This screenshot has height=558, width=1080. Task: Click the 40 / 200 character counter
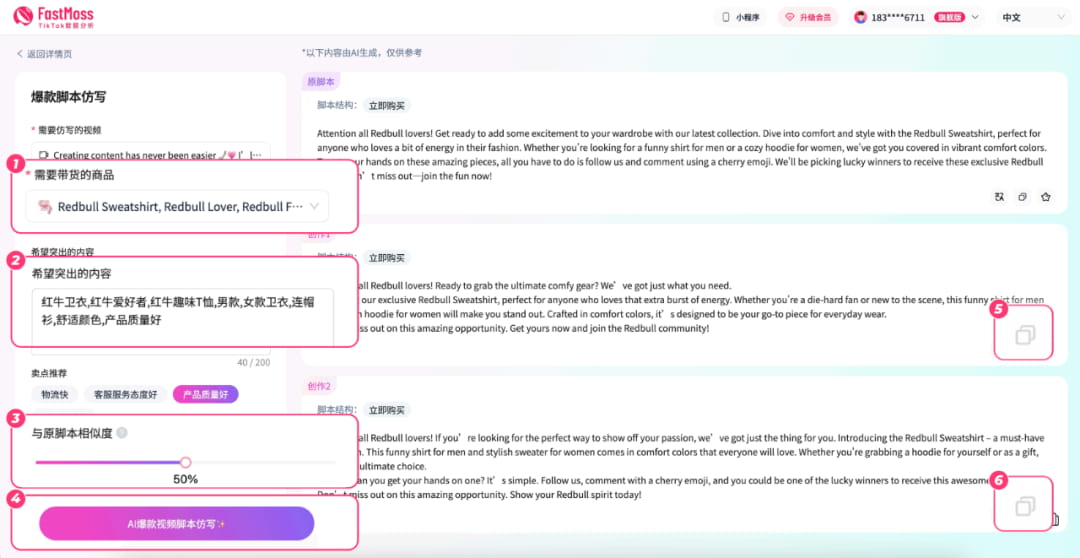pos(253,362)
